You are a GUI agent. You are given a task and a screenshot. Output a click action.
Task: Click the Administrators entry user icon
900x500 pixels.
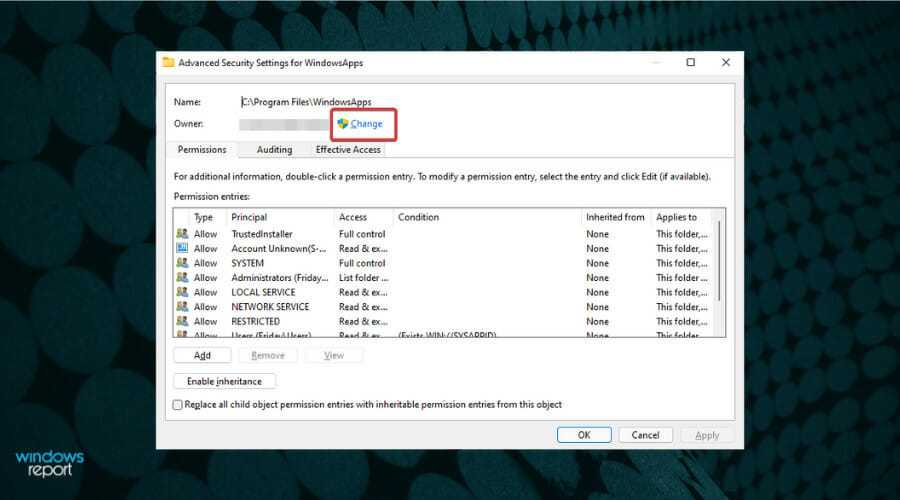[x=182, y=278]
